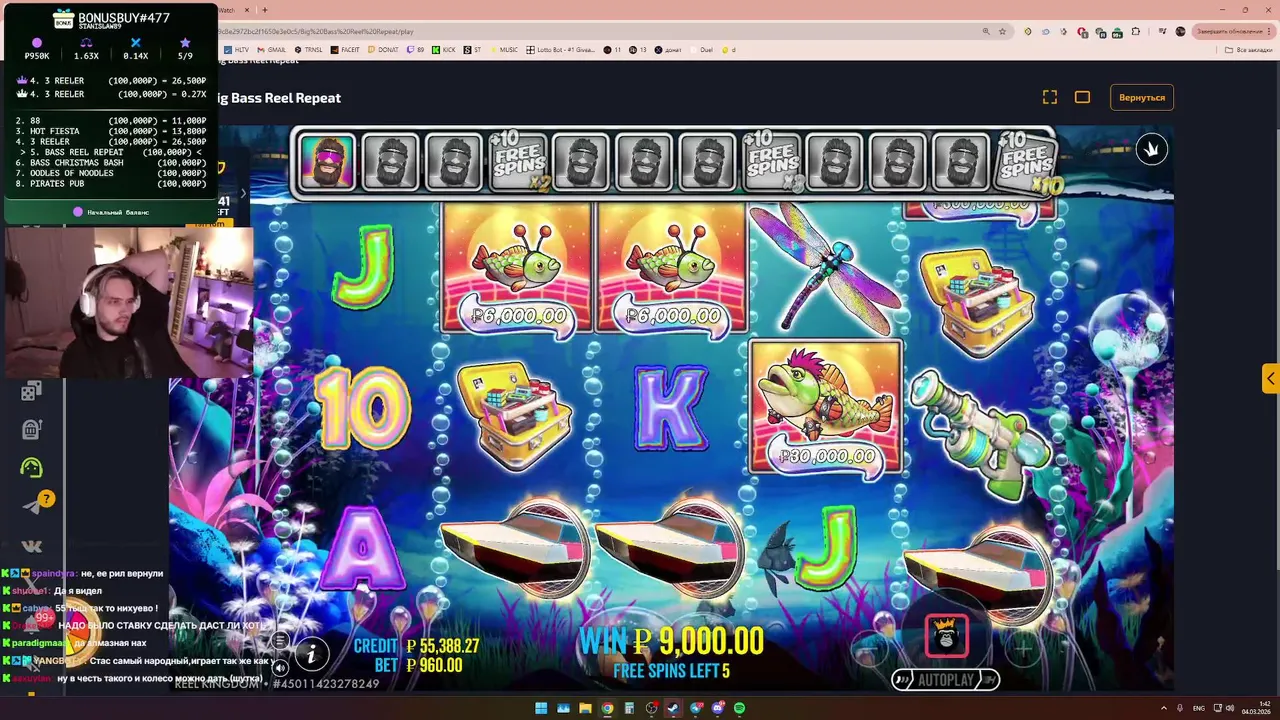Image resolution: width=1280 pixels, height=720 pixels.
Task: Open browser zoom magnifier icon
Action: (985, 31)
